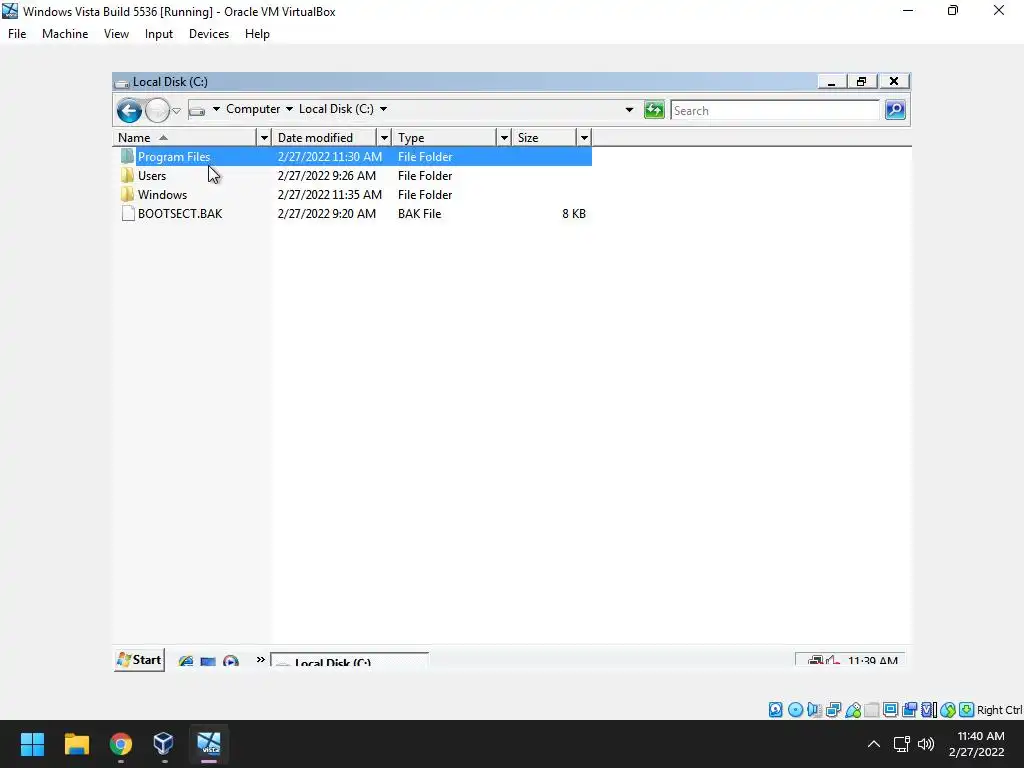
Task: Click the green Refresh button
Action: (654, 110)
